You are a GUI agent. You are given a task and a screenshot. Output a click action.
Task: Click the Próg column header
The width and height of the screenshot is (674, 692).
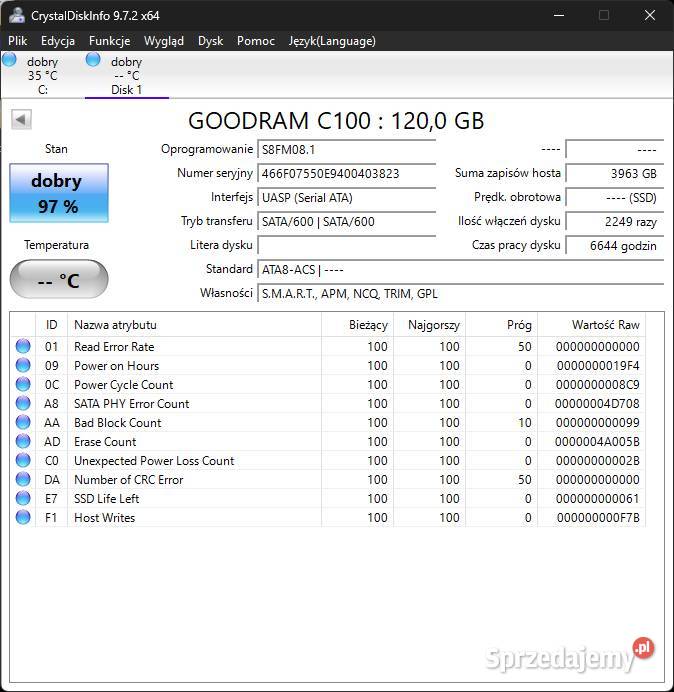pyautogui.click(x=502, y=325)
